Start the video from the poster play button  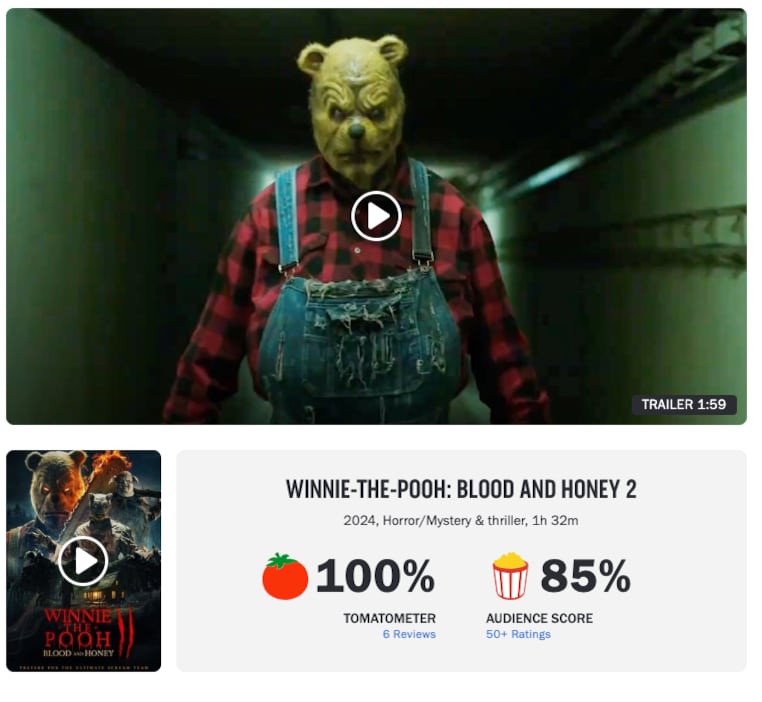point(83,561)
